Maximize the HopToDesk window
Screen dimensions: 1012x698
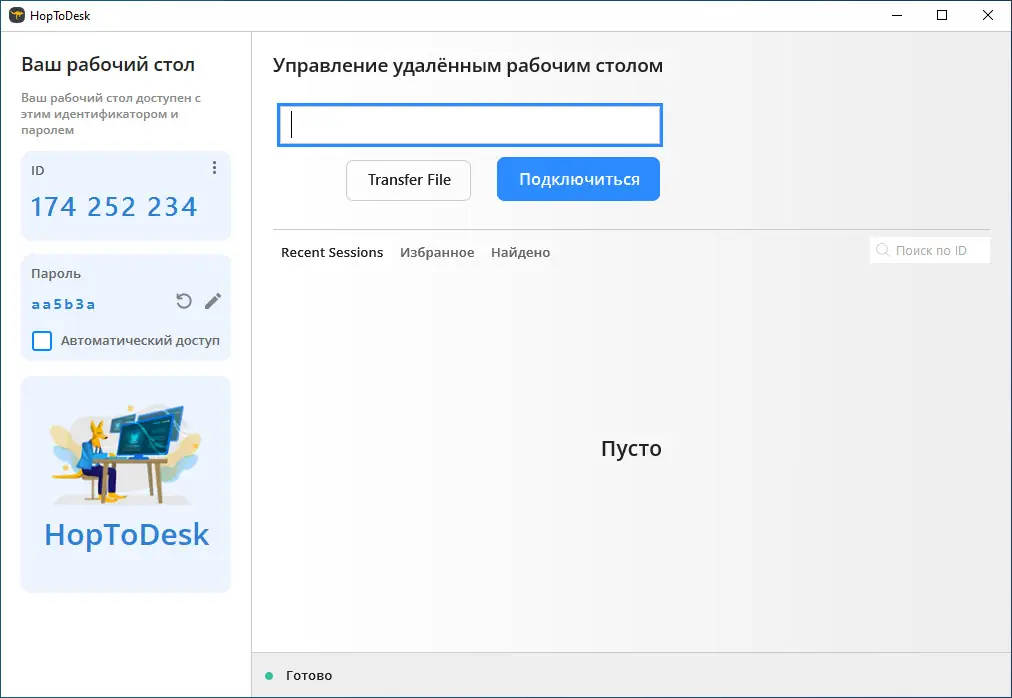pos(942,15)
